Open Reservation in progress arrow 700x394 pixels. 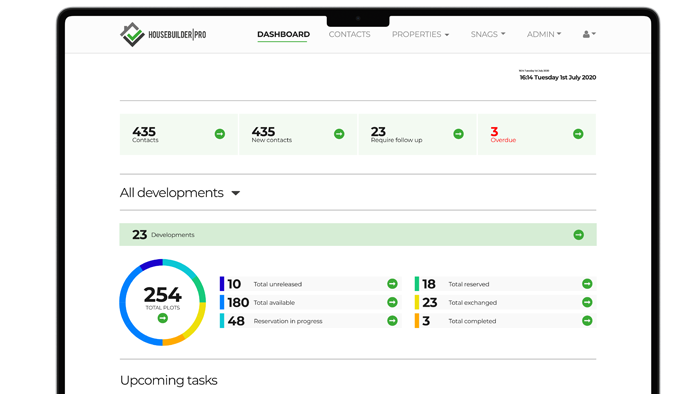click(392, 321)
